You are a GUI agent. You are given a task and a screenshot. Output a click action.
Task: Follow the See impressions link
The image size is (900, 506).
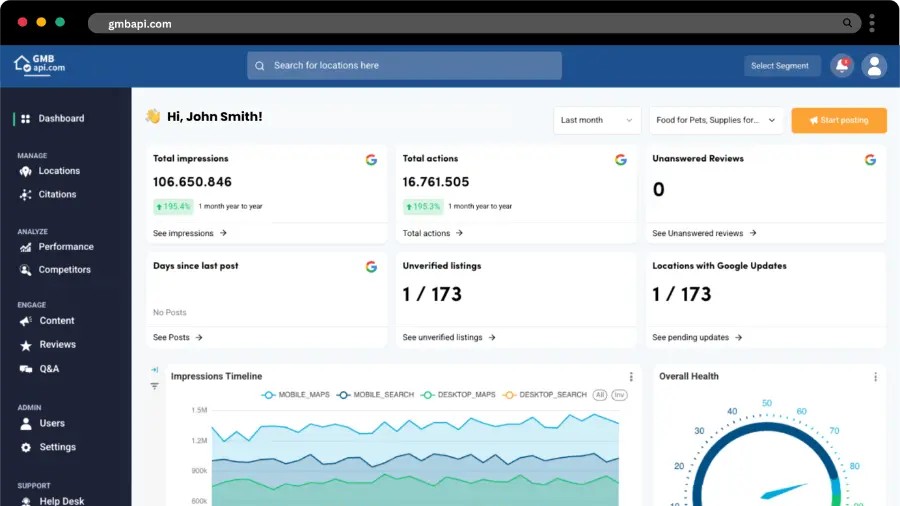[189, 233]
